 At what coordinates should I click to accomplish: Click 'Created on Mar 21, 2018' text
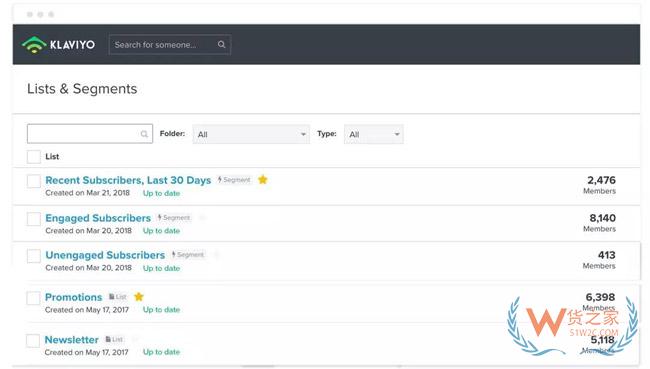click(x=87, y=193)
